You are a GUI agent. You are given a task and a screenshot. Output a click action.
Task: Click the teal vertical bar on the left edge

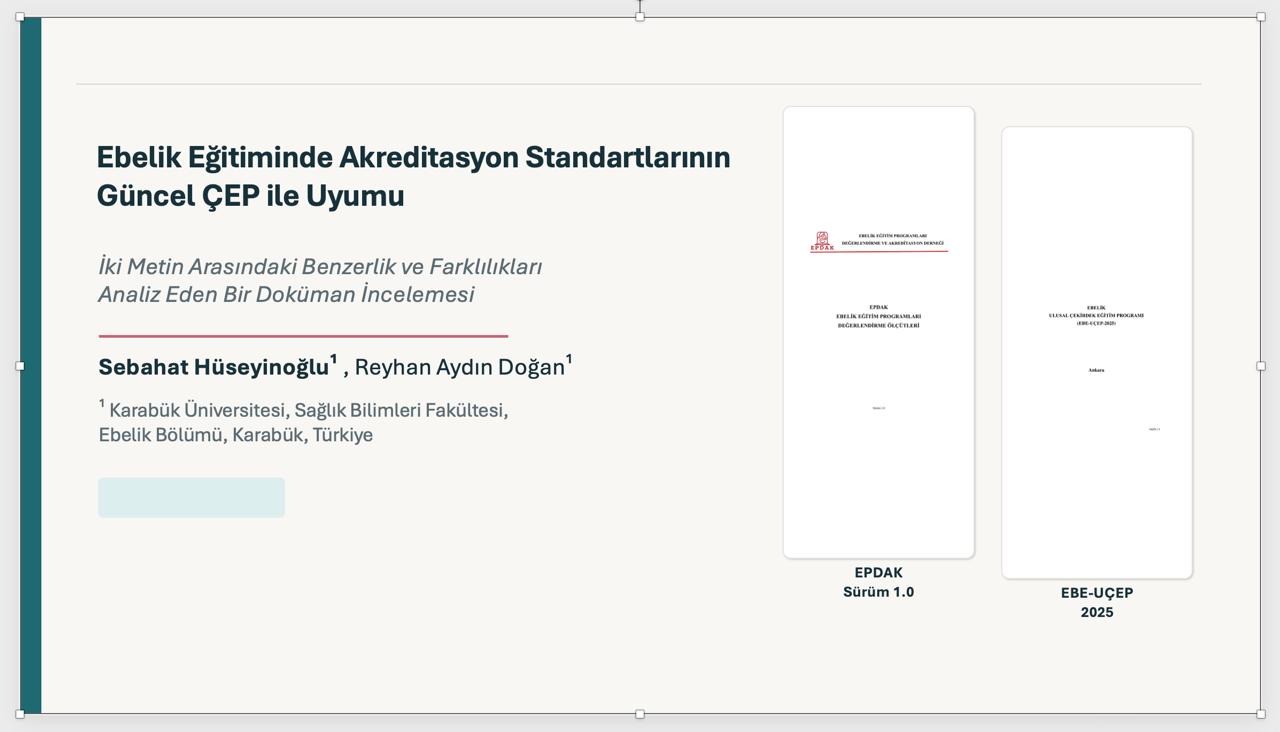pos(31,366)
